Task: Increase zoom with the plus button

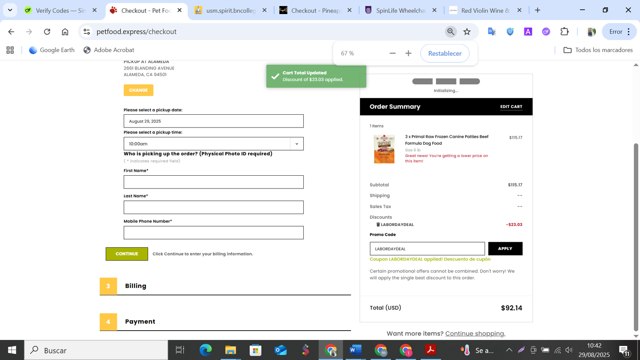Action: (x=408, y=53)
